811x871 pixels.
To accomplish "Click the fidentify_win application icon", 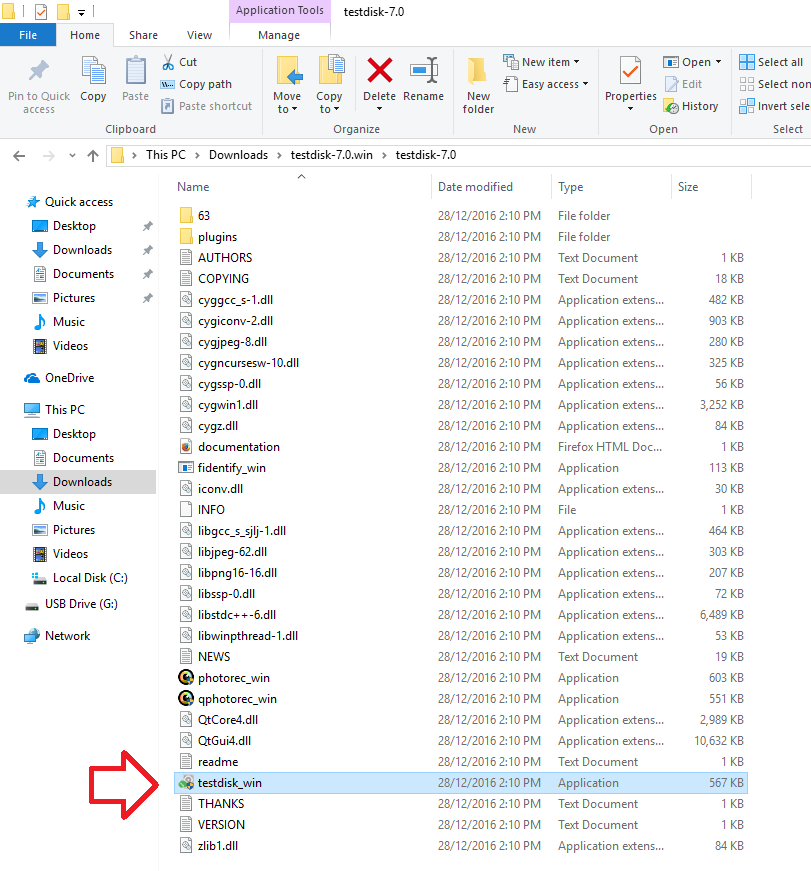I will pos(186,468).
